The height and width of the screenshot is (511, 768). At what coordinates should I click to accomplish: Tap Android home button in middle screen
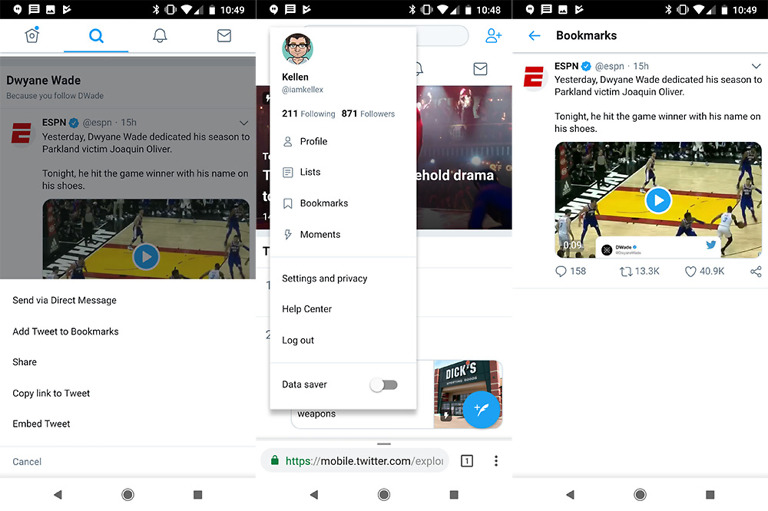pyautogui.click(x=384, y=494)
